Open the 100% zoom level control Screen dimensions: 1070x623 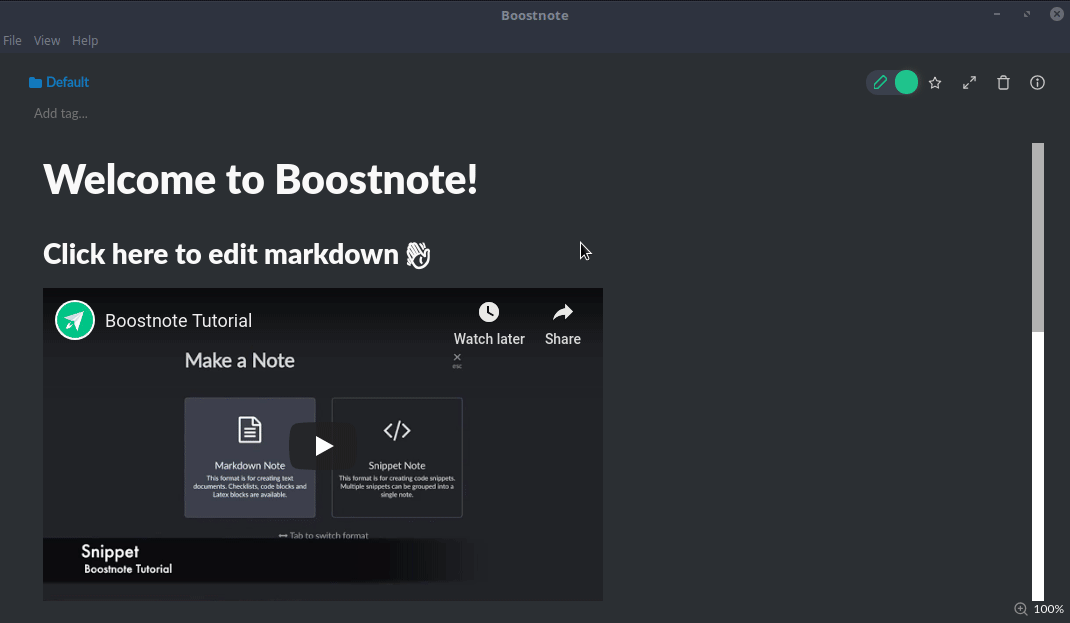[1048, 609]
